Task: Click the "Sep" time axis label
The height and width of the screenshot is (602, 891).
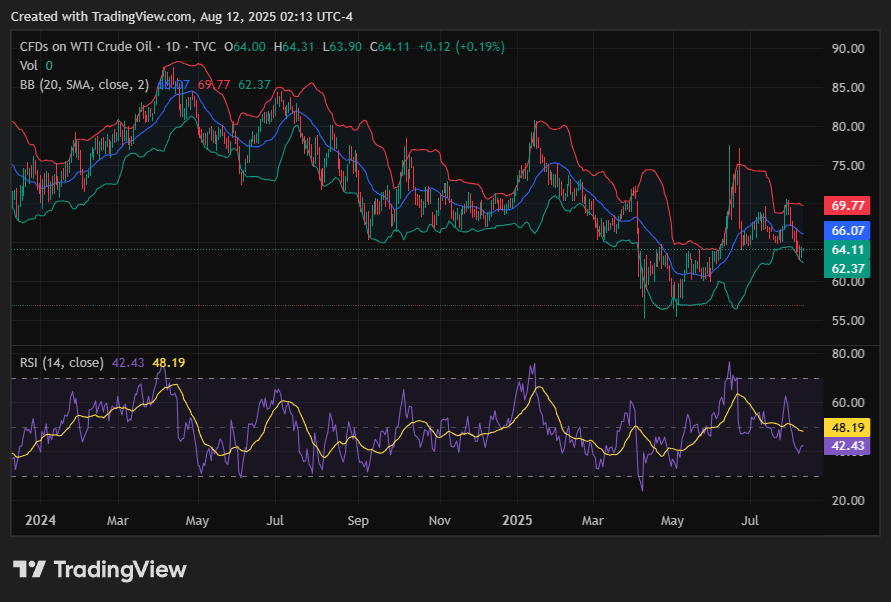Action: pos(358,520)
